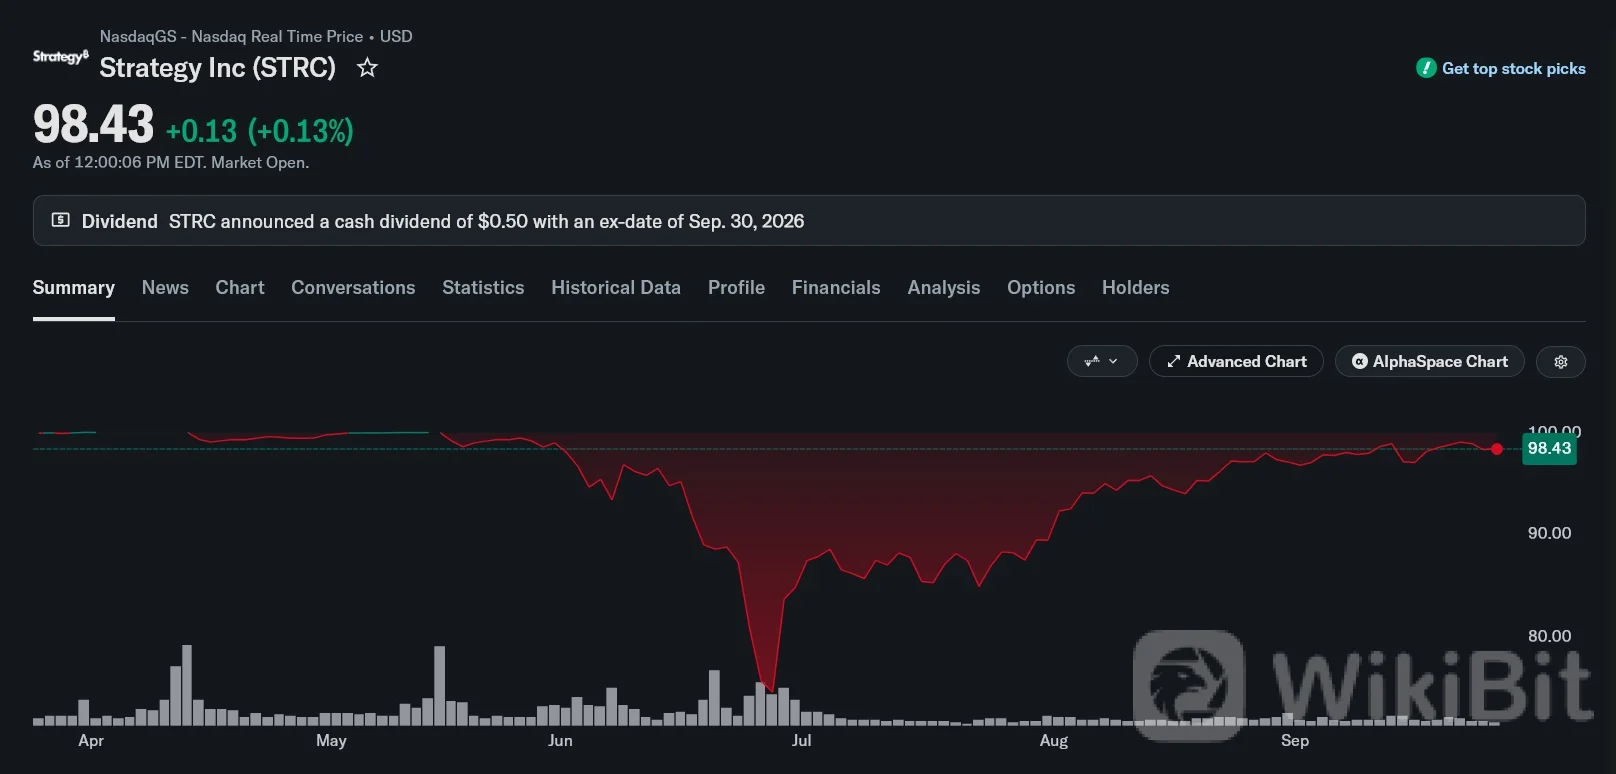Click the dividend banner icon
The image size is (1616, 774).
coord(61,220)
